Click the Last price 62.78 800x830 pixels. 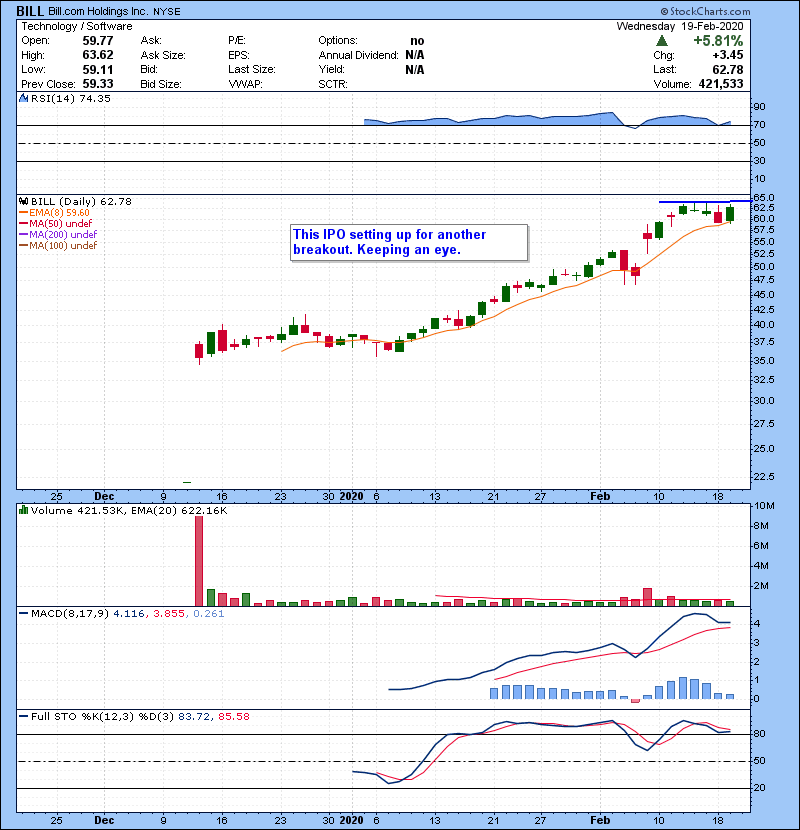click(x=727, y=69)
